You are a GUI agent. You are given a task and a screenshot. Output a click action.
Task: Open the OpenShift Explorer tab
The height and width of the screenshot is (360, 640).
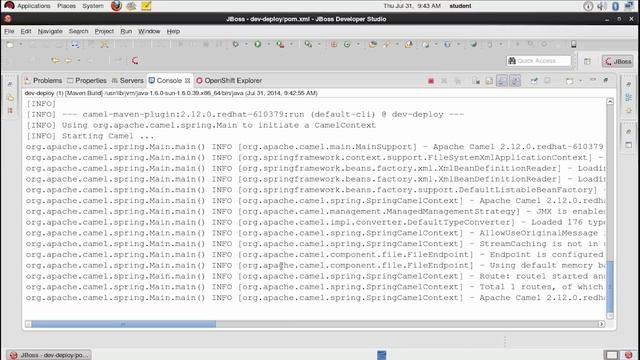(229, 80)
